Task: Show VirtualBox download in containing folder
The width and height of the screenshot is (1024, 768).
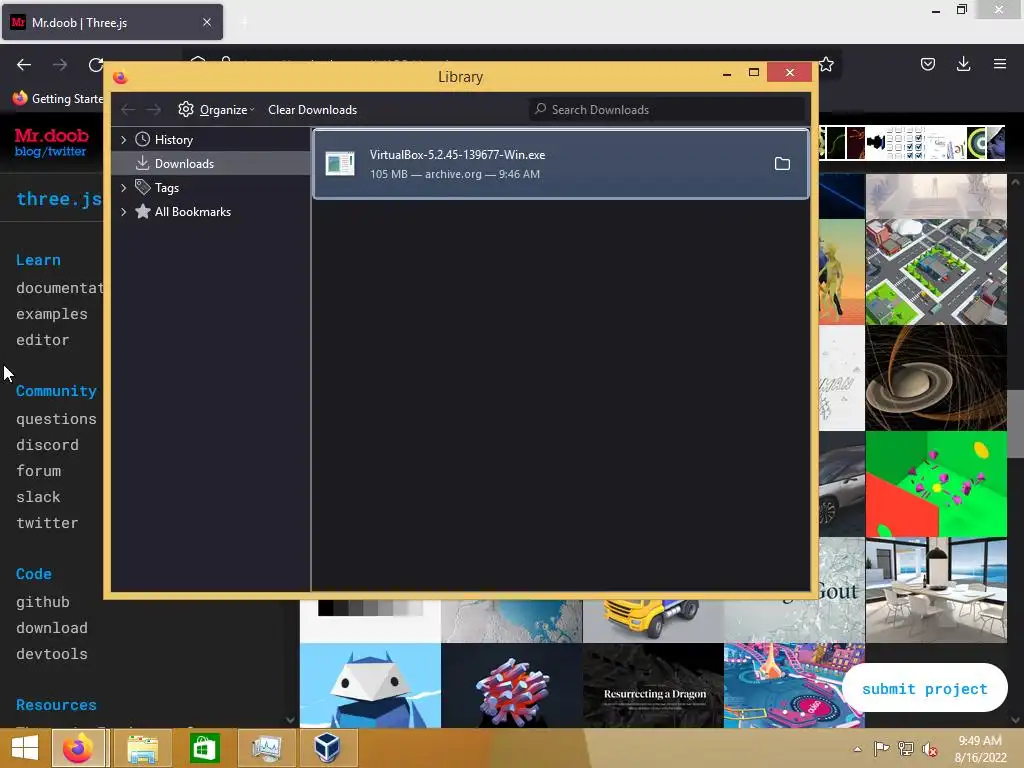Action: (x=782, y=164)
